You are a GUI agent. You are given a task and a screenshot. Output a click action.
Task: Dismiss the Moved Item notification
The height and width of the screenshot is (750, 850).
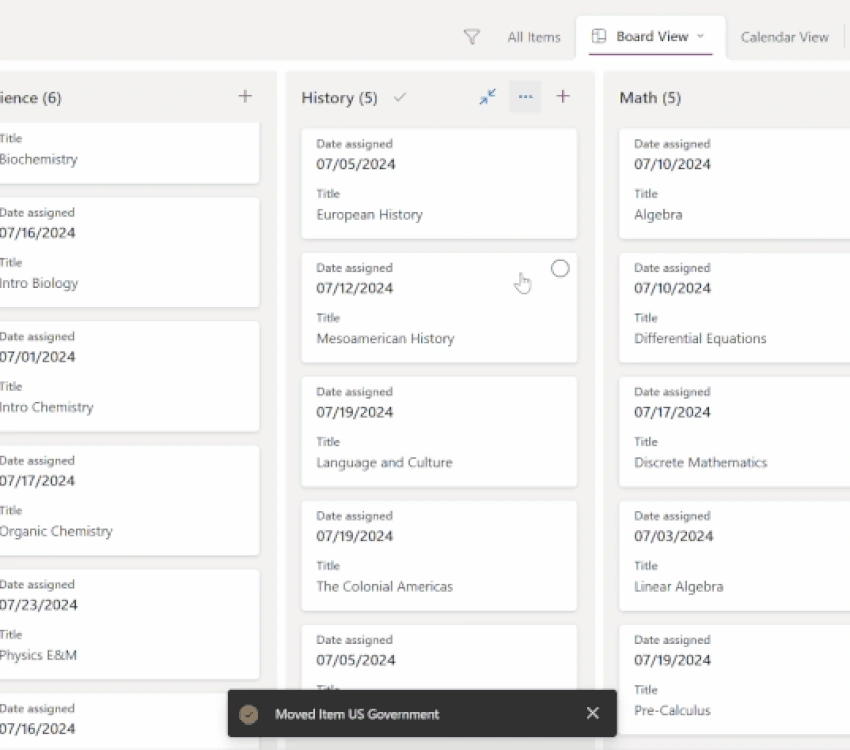click(593, 713)
